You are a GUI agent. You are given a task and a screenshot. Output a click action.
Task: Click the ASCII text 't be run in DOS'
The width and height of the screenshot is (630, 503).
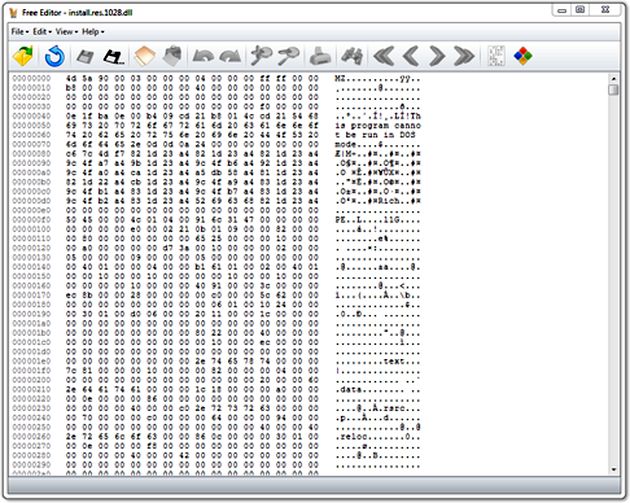[x=375, y=135]
